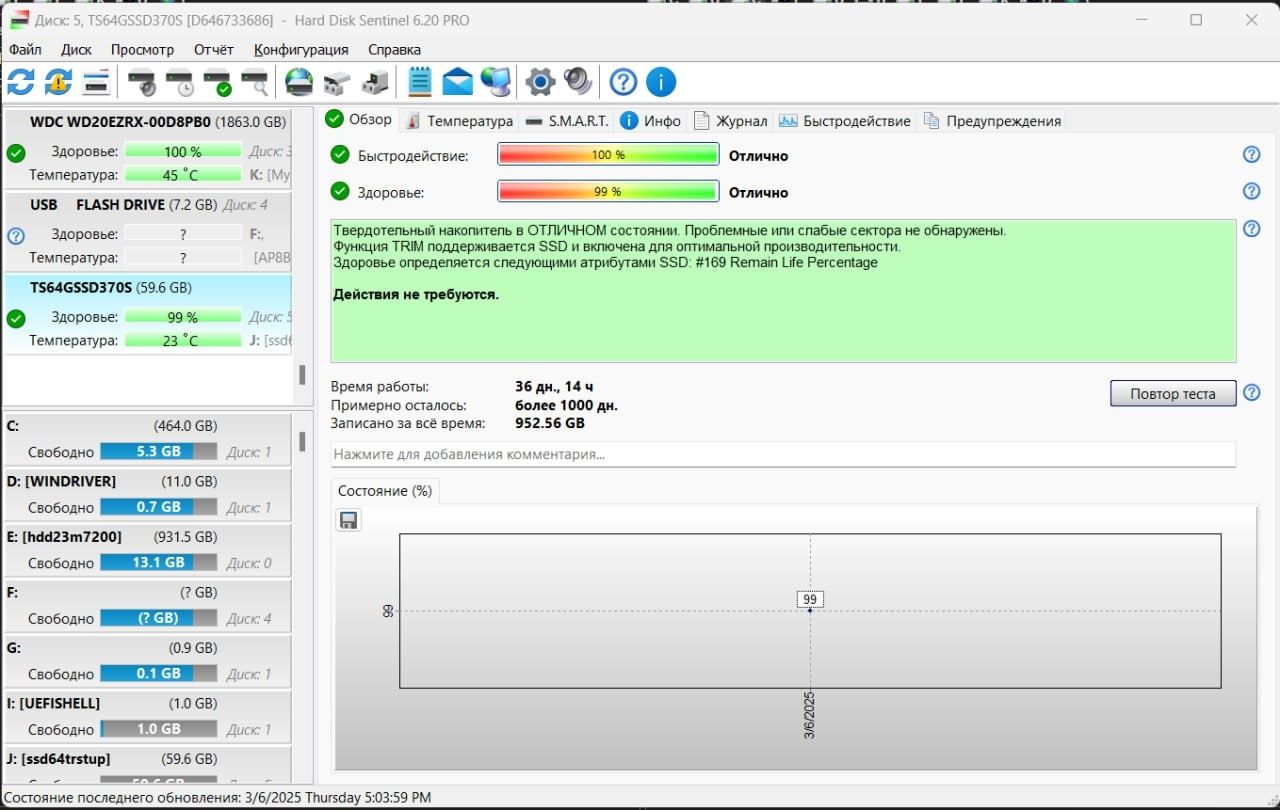Select the G: partition entry
The height and width of the screenshot is (810, 1280).
tap(147, 661)
